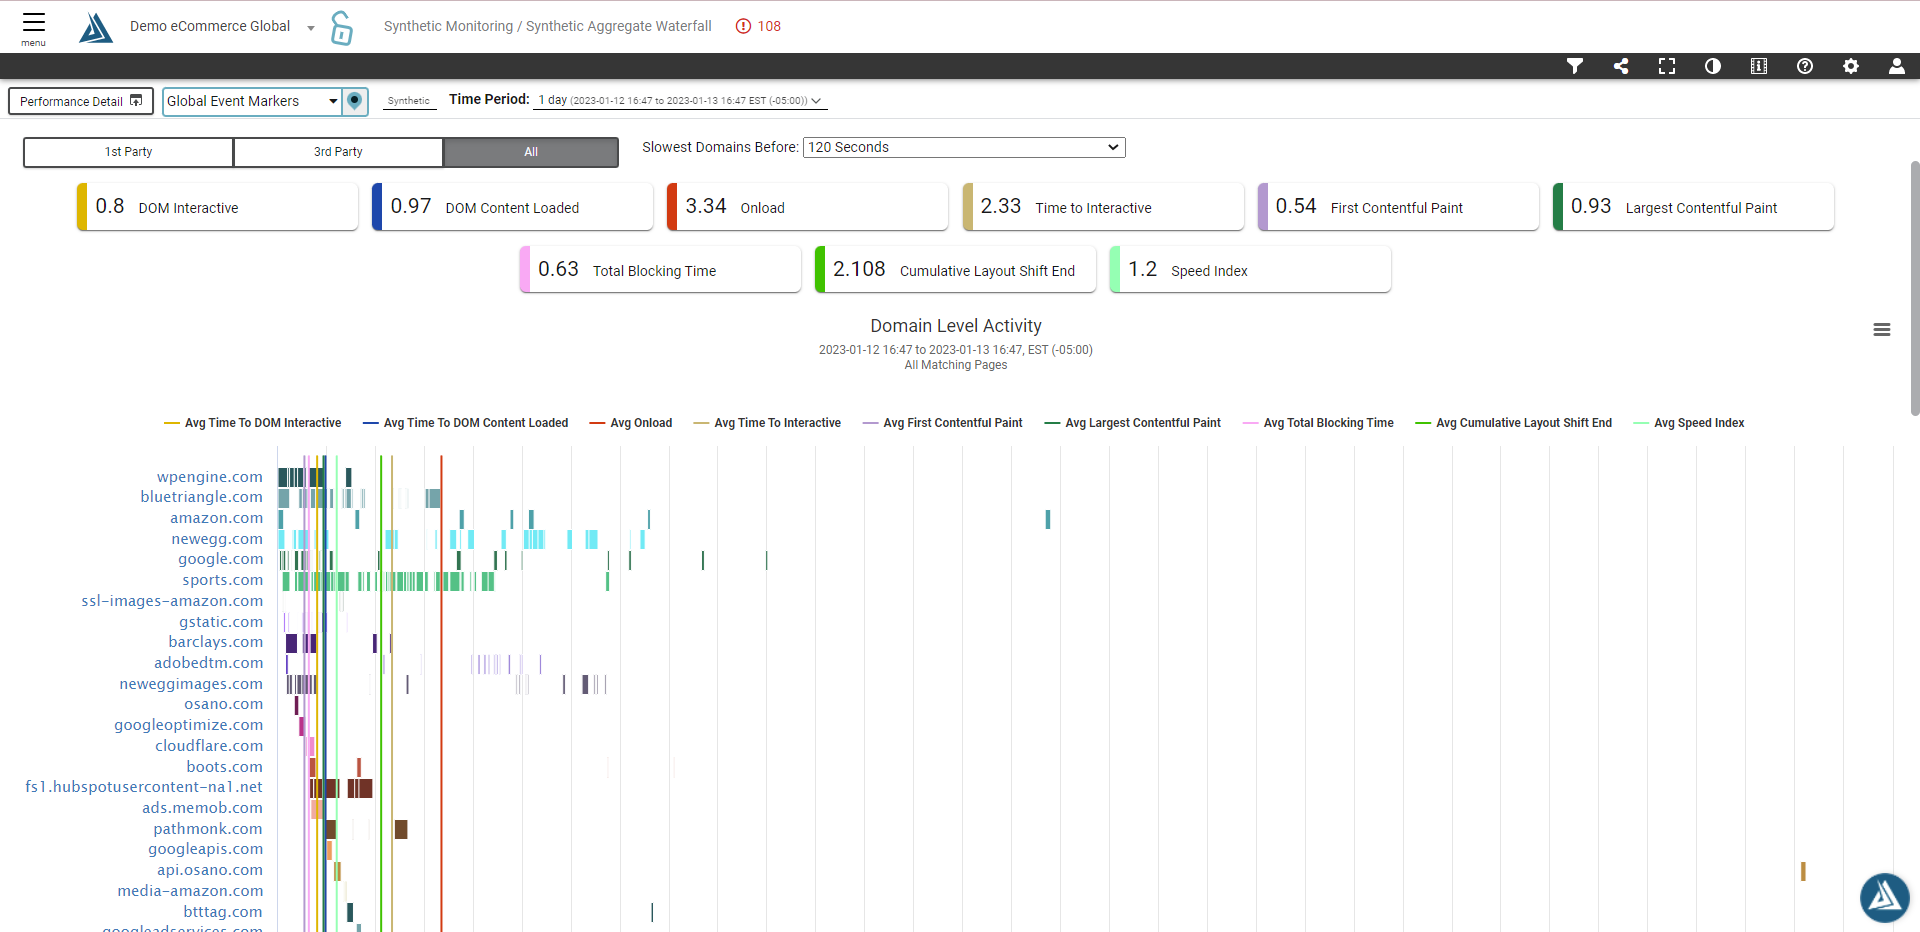
Task: Click the Time to Interactive 2.33 card
Action: (1103, 207)
